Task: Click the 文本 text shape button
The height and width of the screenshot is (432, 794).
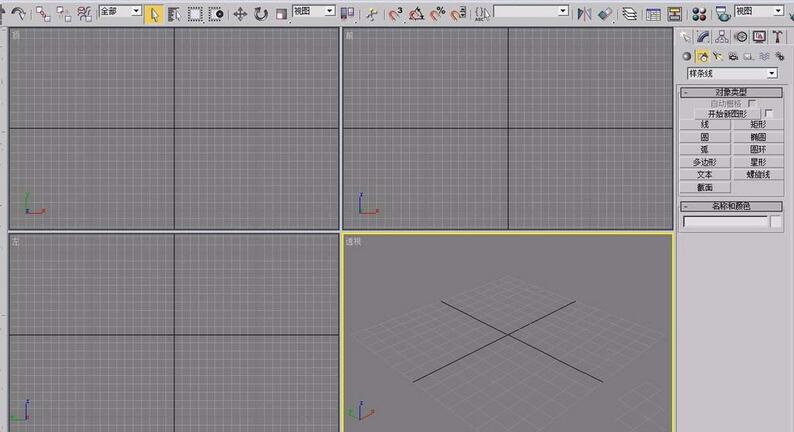Action: (x=705, y=175)
